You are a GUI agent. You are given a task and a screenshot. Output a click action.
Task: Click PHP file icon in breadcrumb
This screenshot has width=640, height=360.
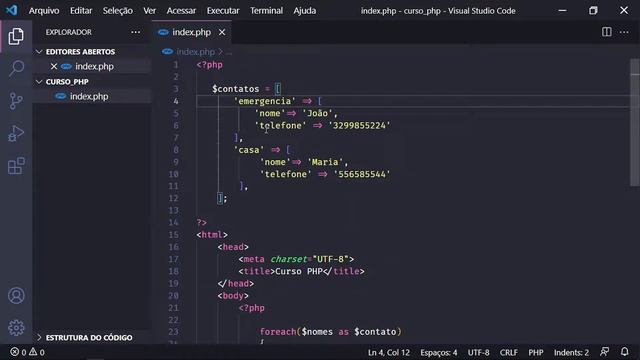[x=167, y=52]
